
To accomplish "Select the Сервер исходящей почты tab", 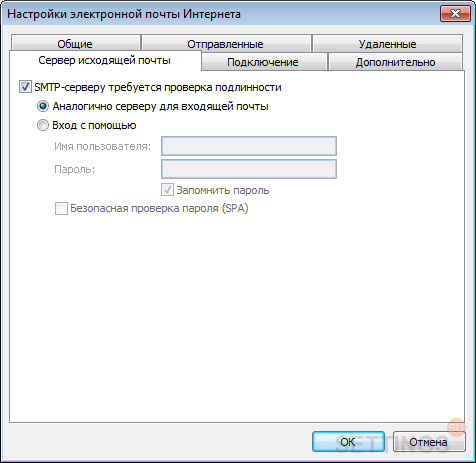I will tap(105, 60).
